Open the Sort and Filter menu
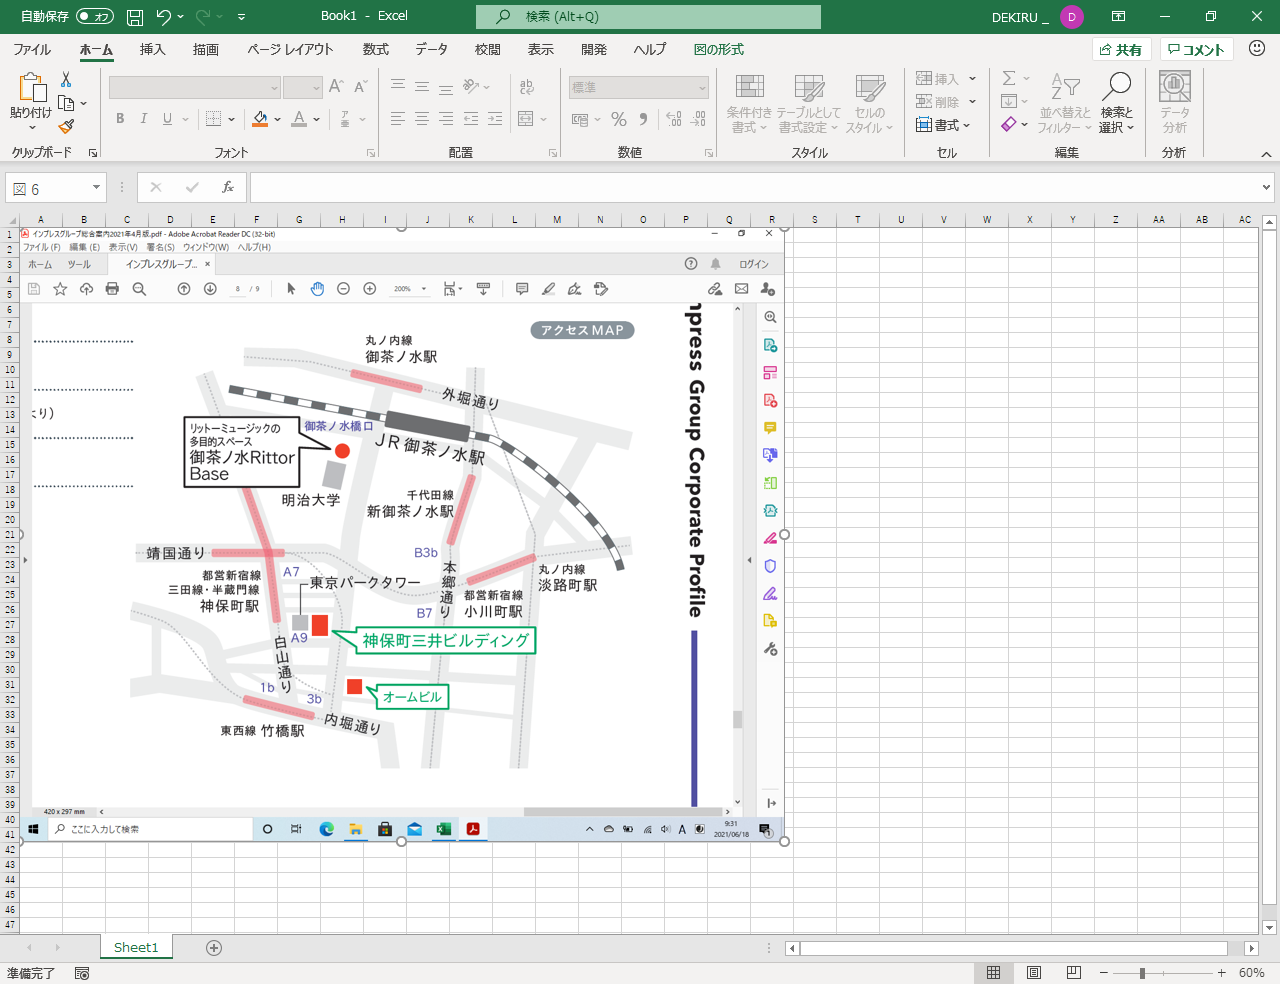 (1065, 103)
